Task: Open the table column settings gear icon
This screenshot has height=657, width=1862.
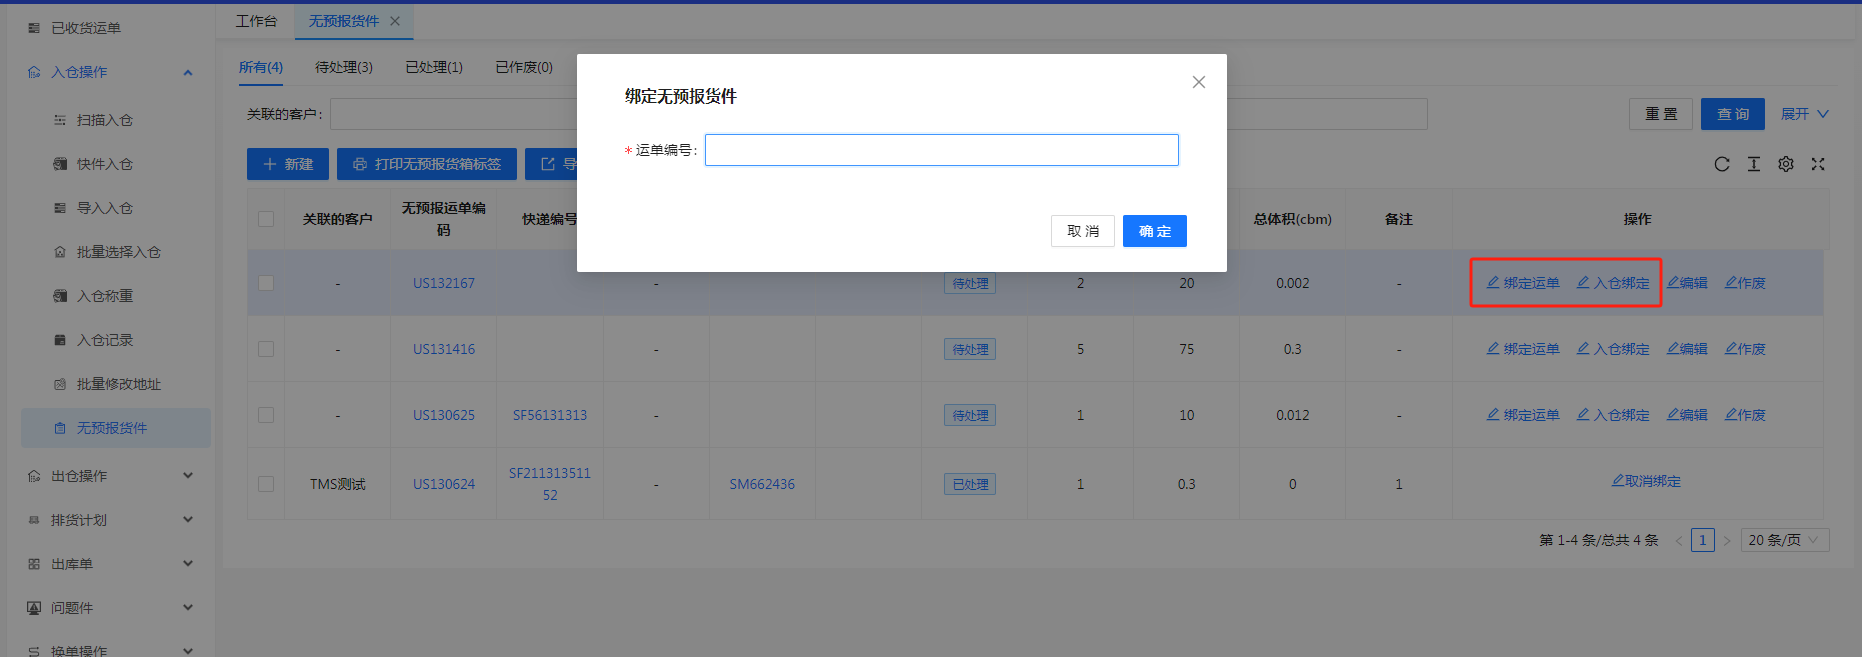Action: click(x=1785, y=164)
